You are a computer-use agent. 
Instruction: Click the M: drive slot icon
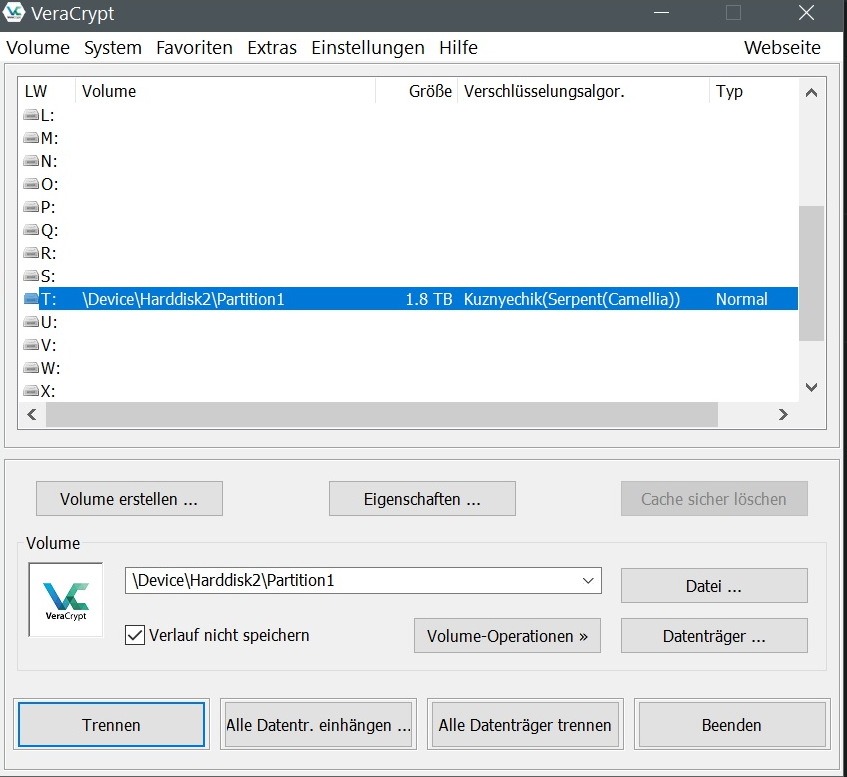[x=31, y=138]
